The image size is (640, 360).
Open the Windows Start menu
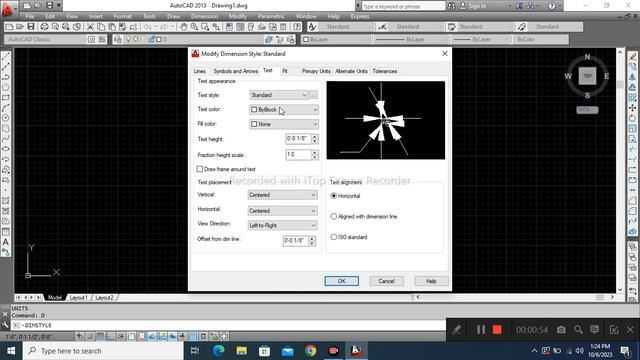pos(11,351)
